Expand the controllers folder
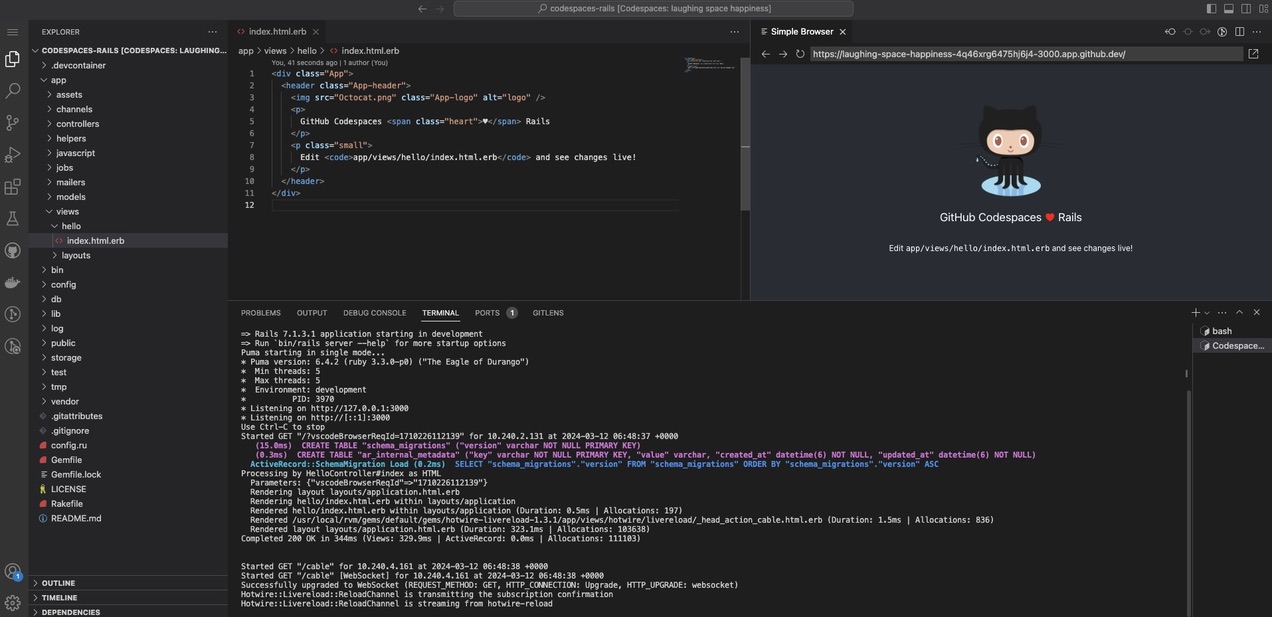The image size is (1272, 617). (130, 124)
